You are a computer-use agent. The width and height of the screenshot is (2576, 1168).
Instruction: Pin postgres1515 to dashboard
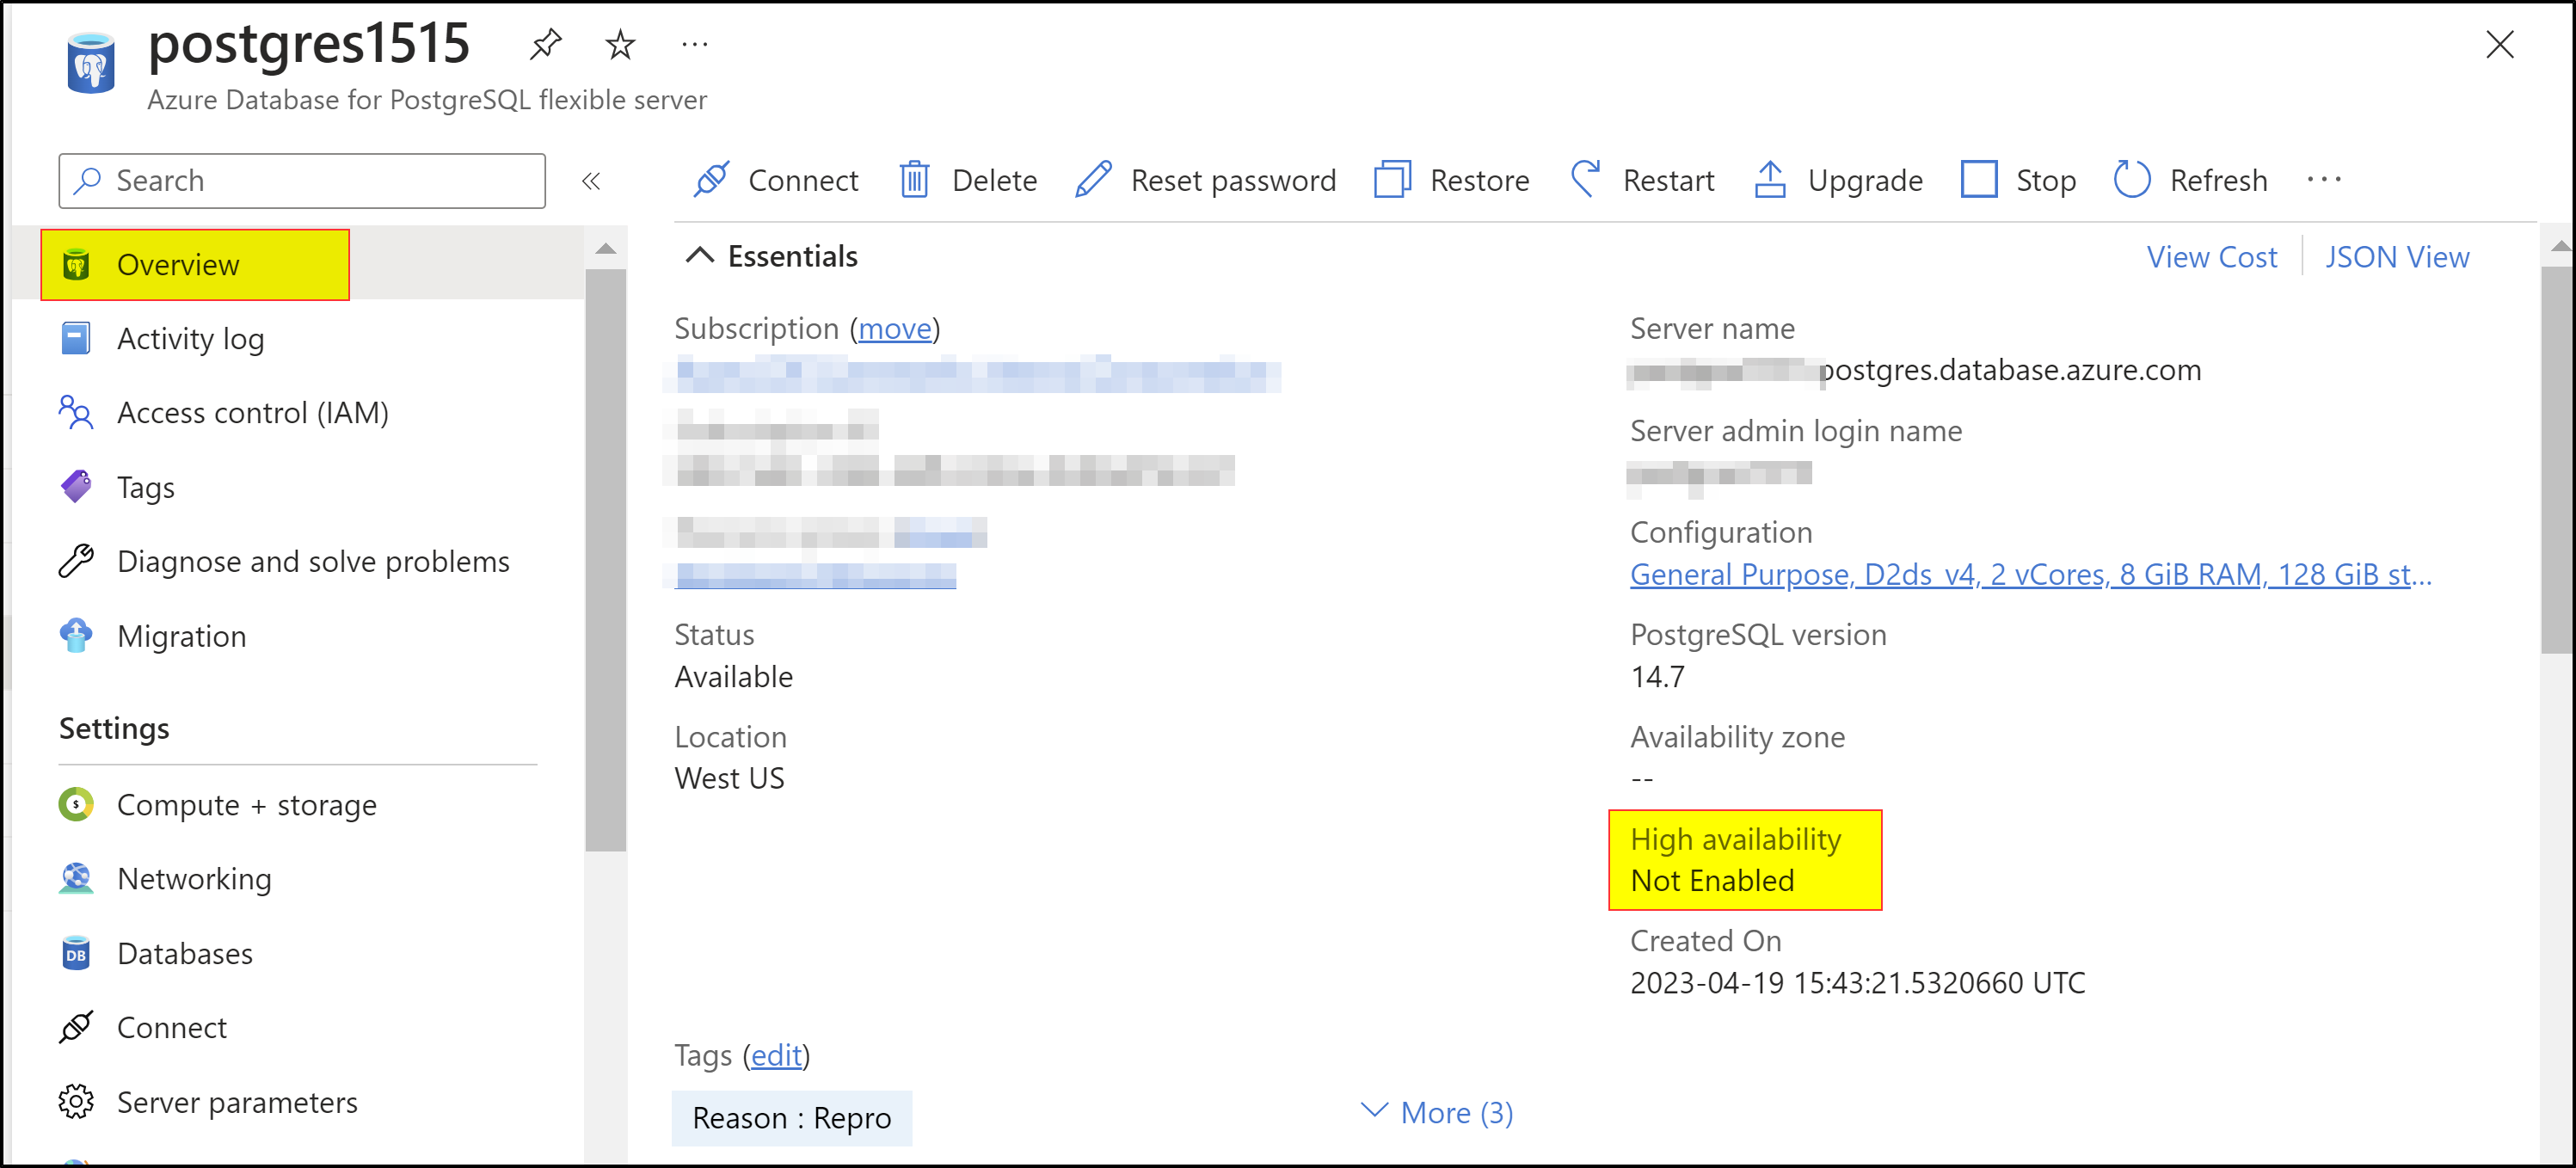(x=546, y=44)
